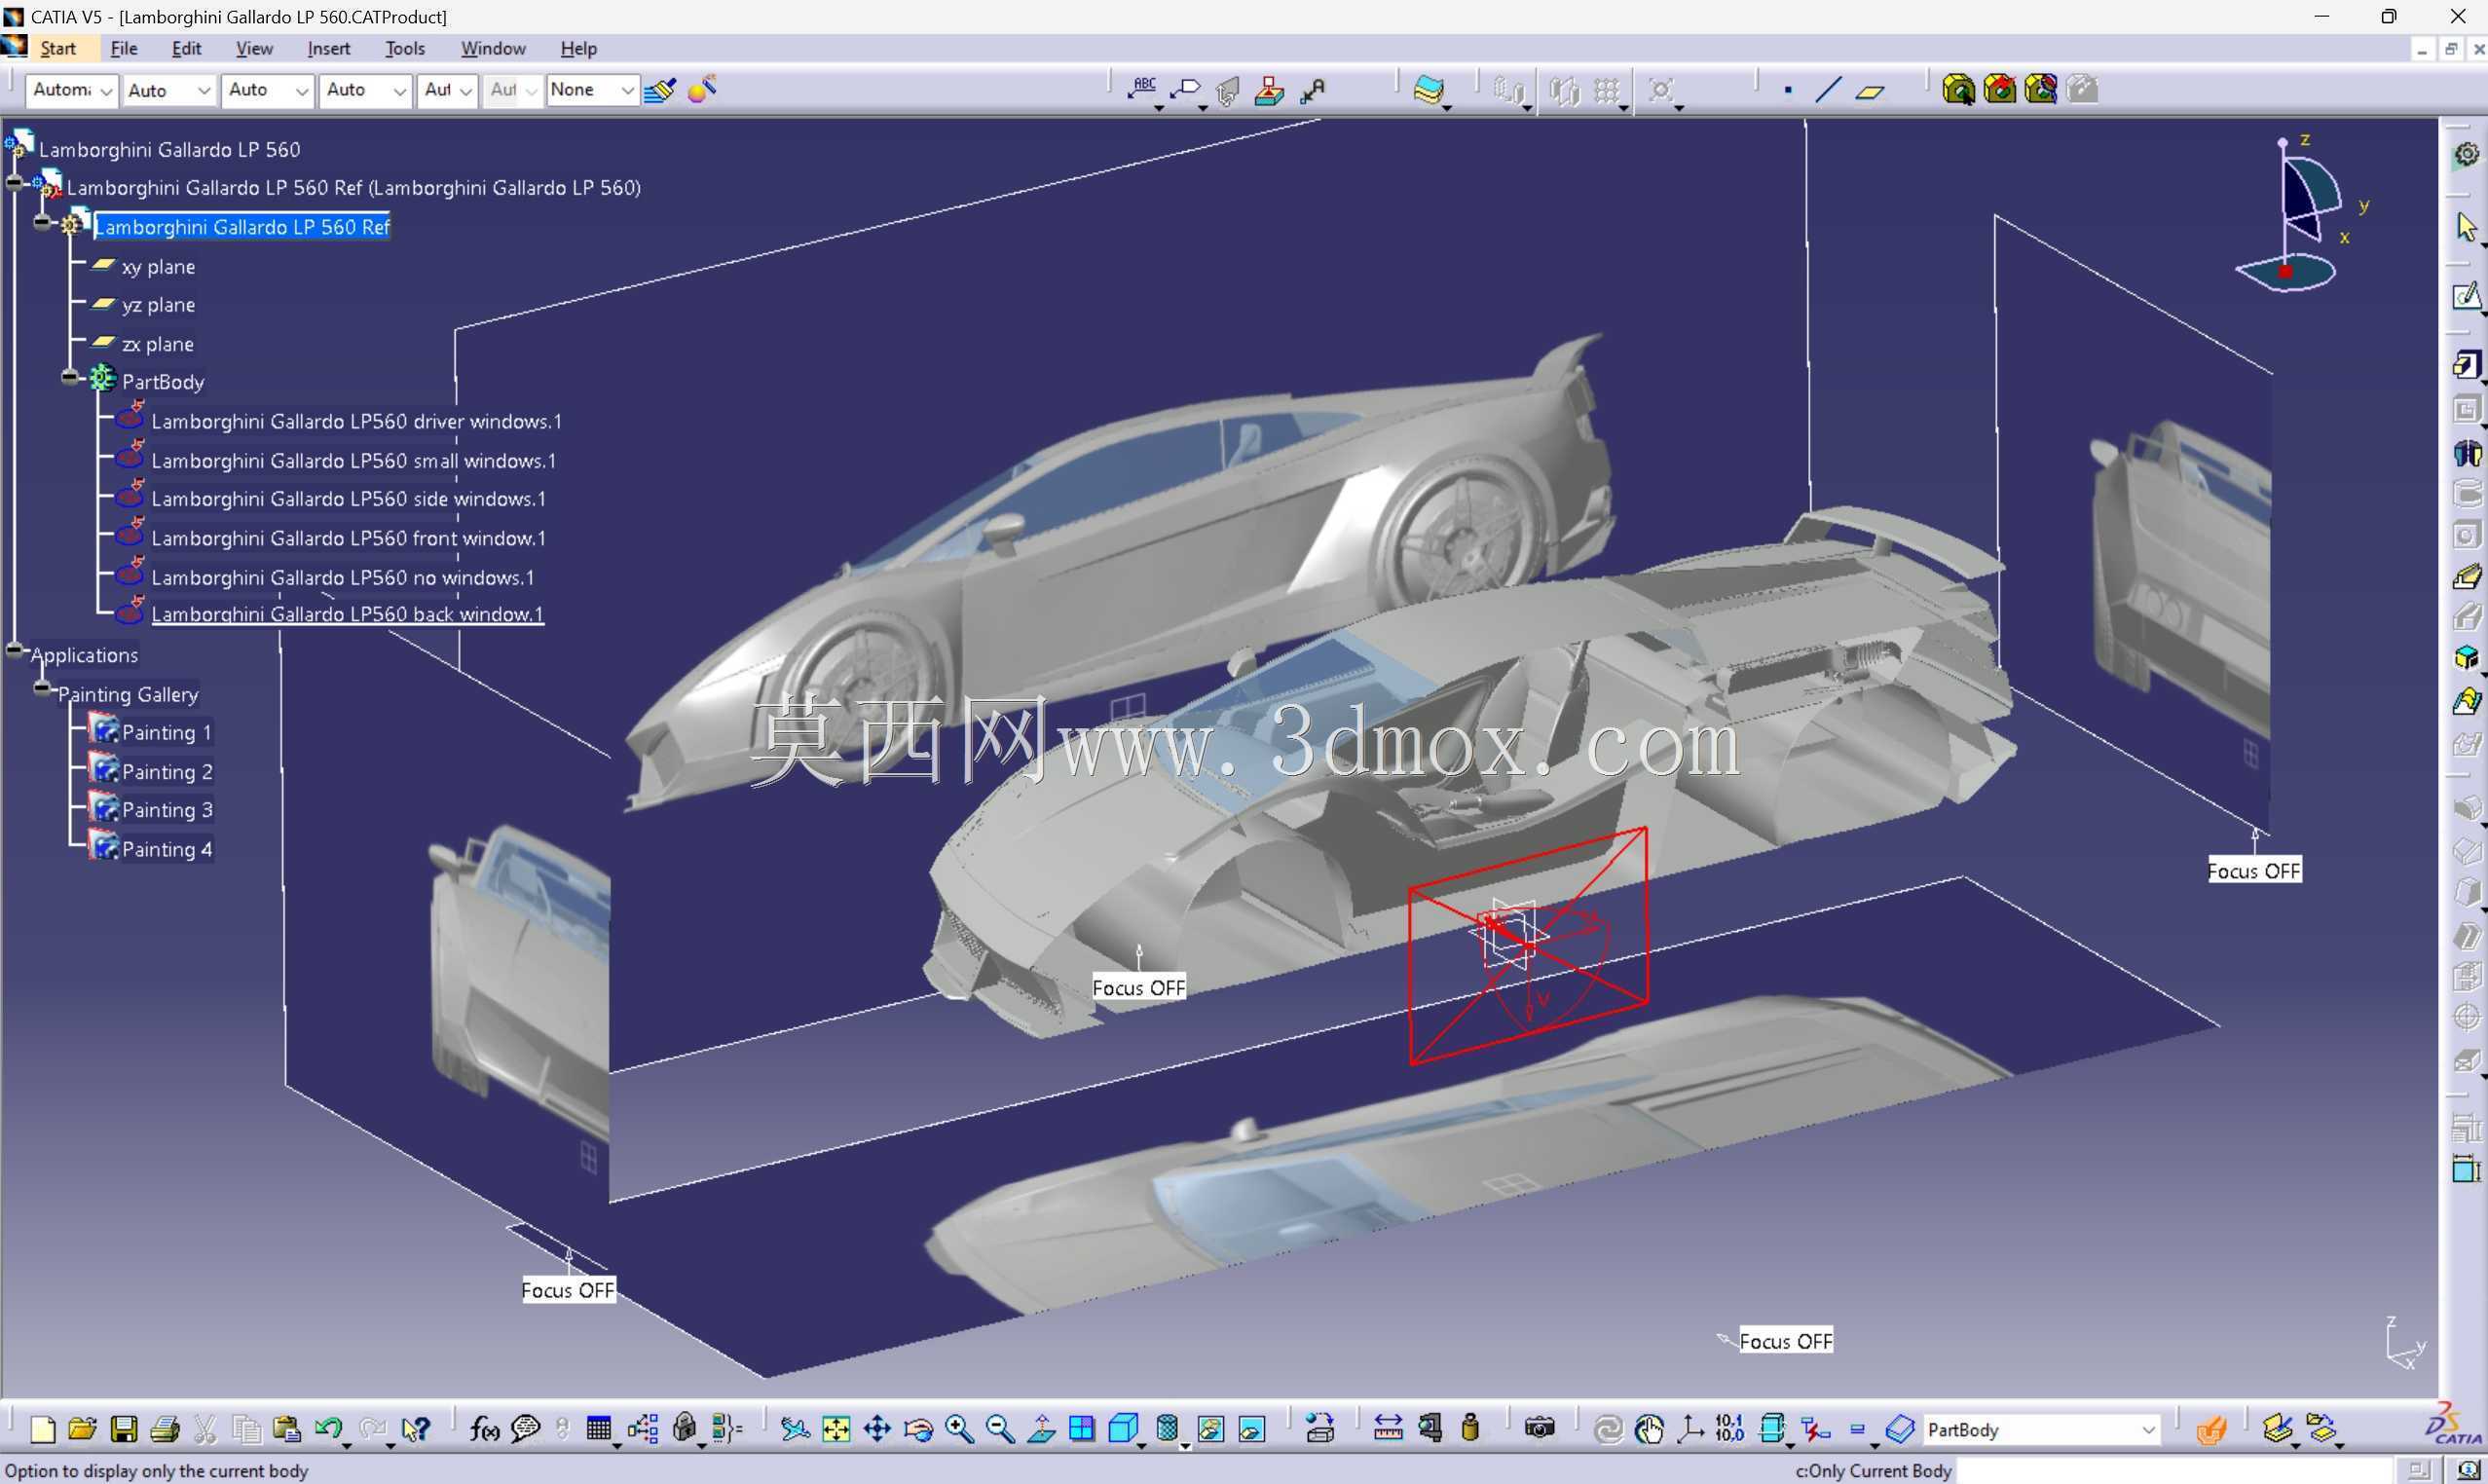The image size is (2488, 1484).
Task: Capture the view with the camera icon
Action: coord(1540,1429)
